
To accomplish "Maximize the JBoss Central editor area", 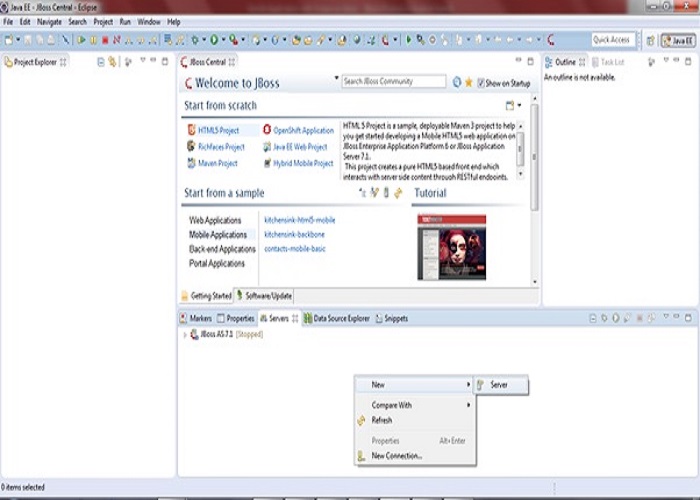I will coord(530,61).
